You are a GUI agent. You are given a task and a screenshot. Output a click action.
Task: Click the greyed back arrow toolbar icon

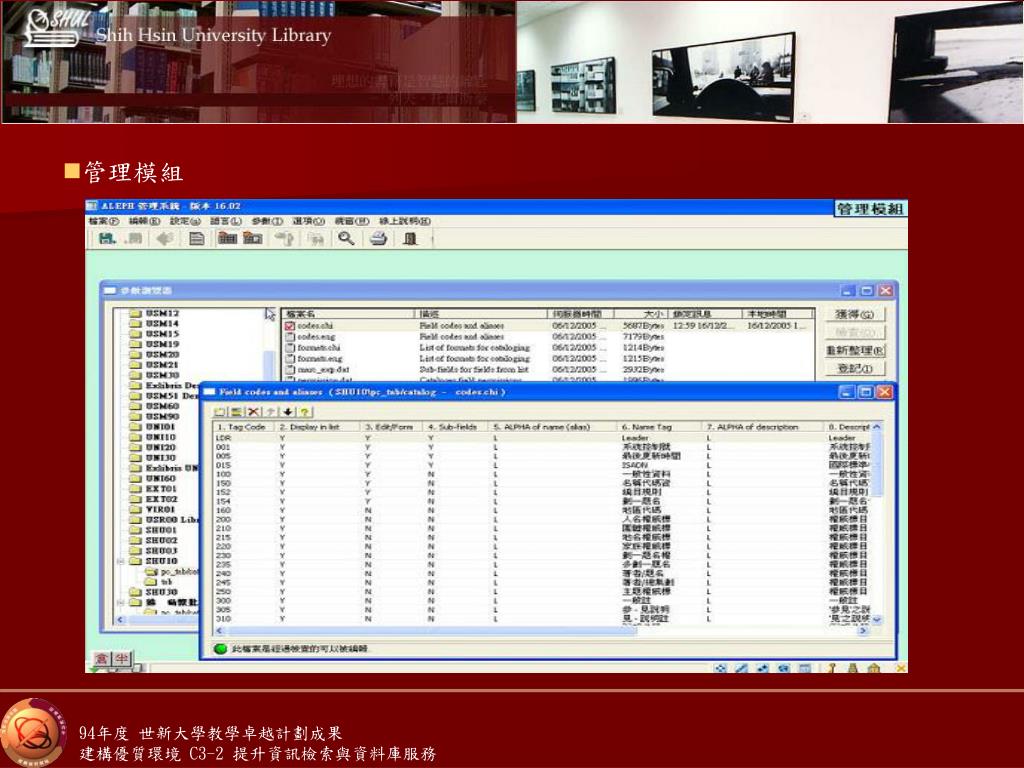tap(165, 239)
